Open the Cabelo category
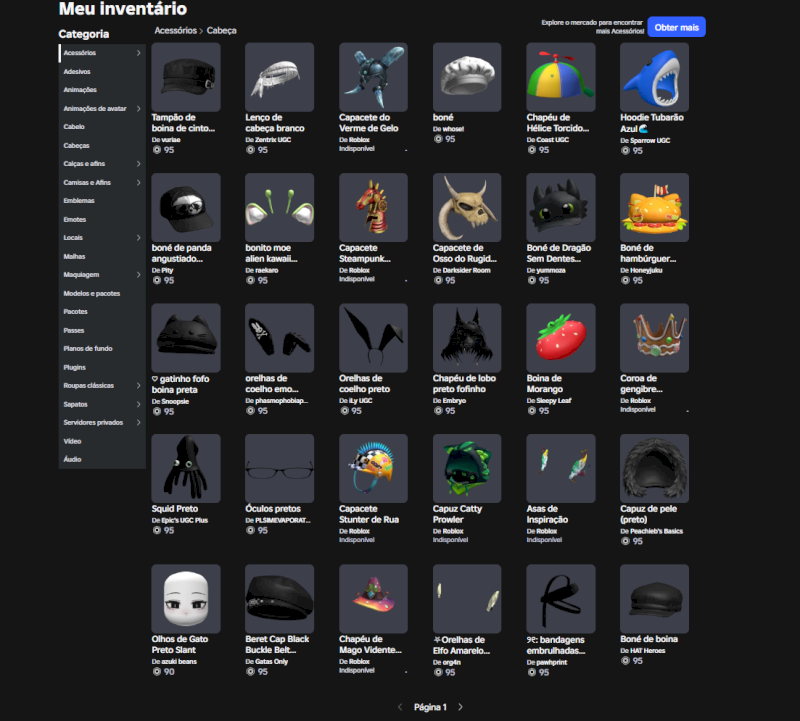Screen dimensions: 800x721 [102, 127]
